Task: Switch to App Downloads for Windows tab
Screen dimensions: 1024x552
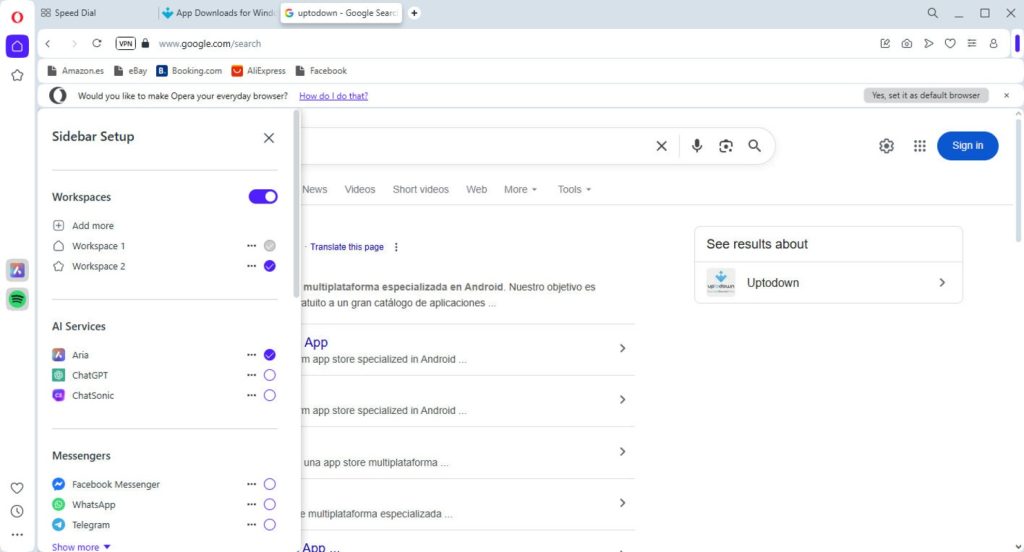Action: pos(219,13)
